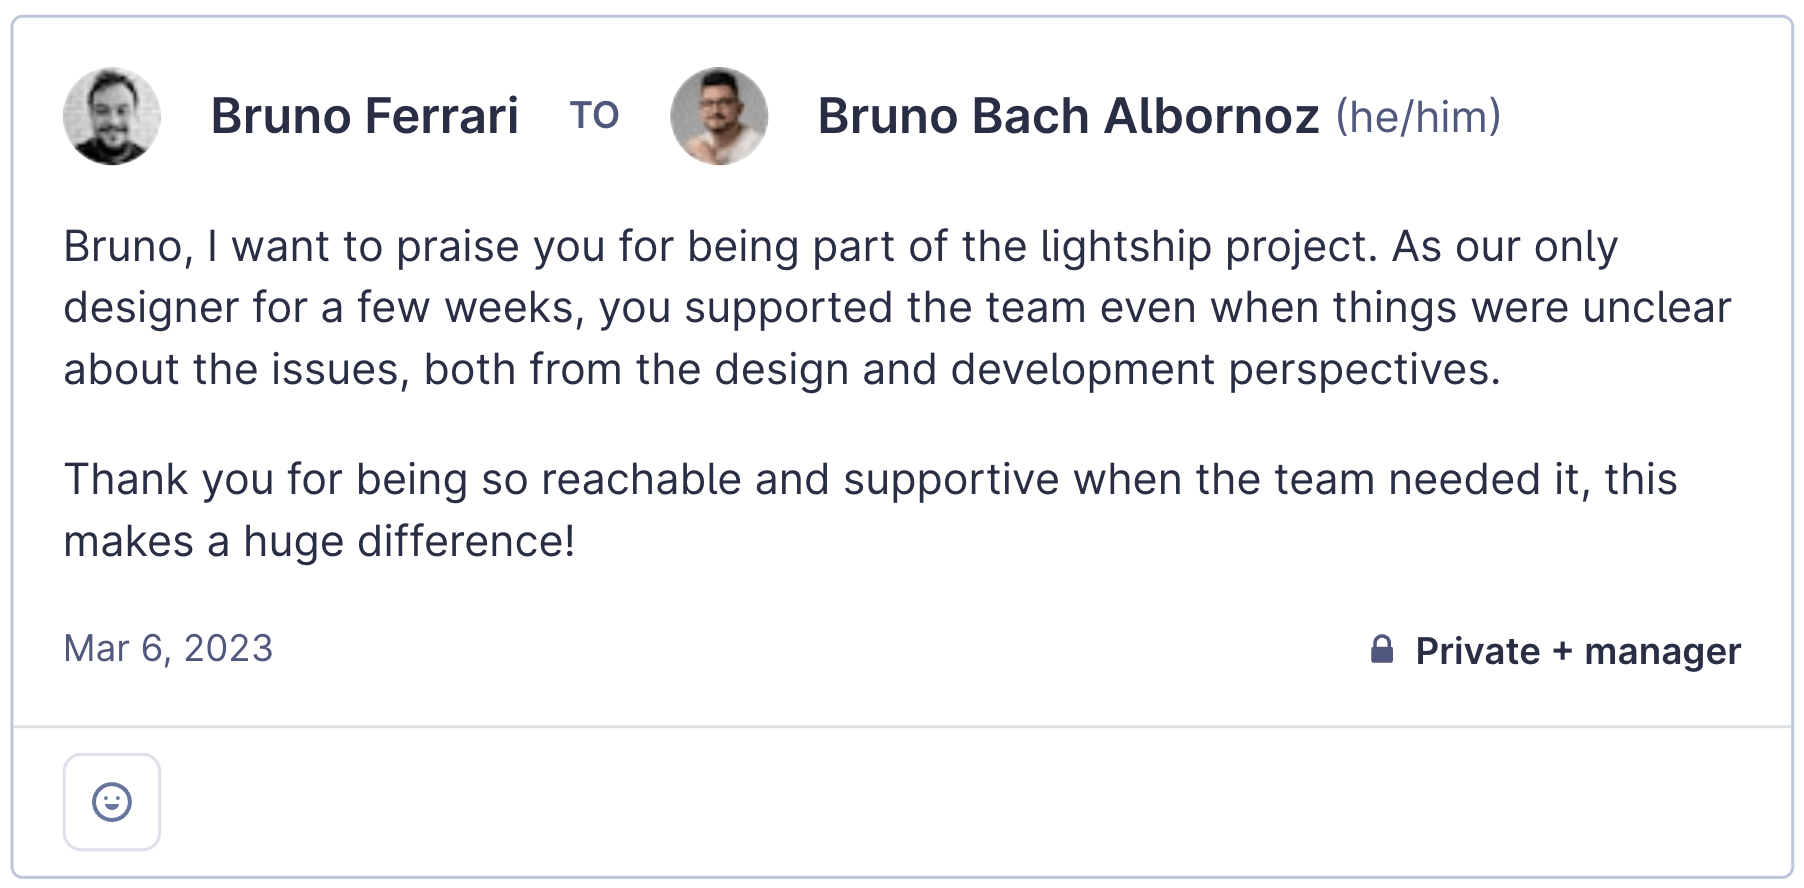Image resolution: width=1804 pixels, height=888 pixels.
Task: Click the "Private + manager" visibility label
Action: [x=1577, y=651]
